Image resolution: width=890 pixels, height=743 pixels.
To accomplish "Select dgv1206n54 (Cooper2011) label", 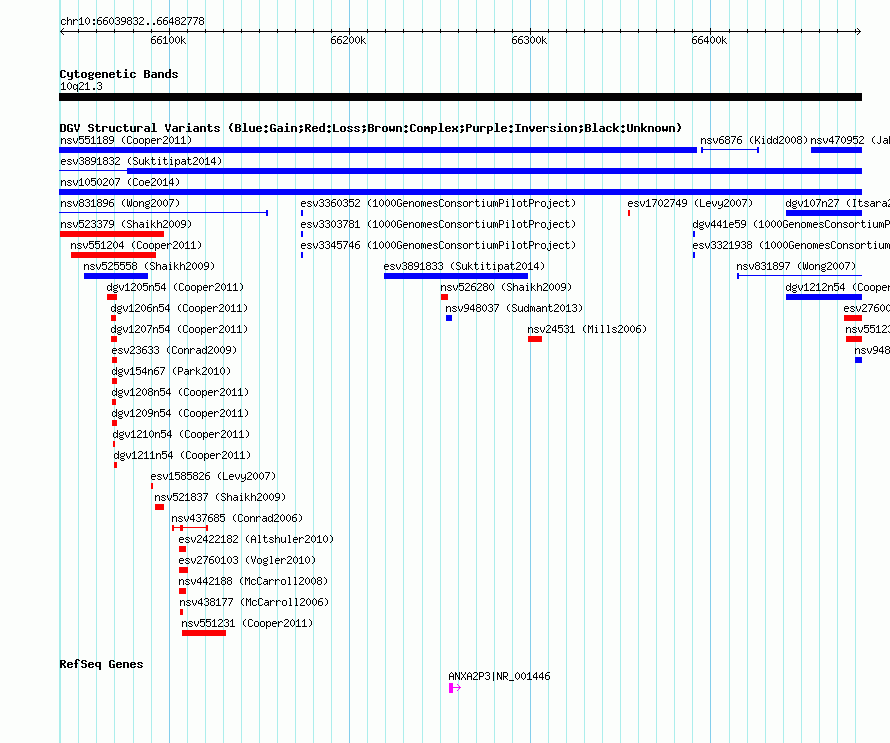I will pos(179,308).
